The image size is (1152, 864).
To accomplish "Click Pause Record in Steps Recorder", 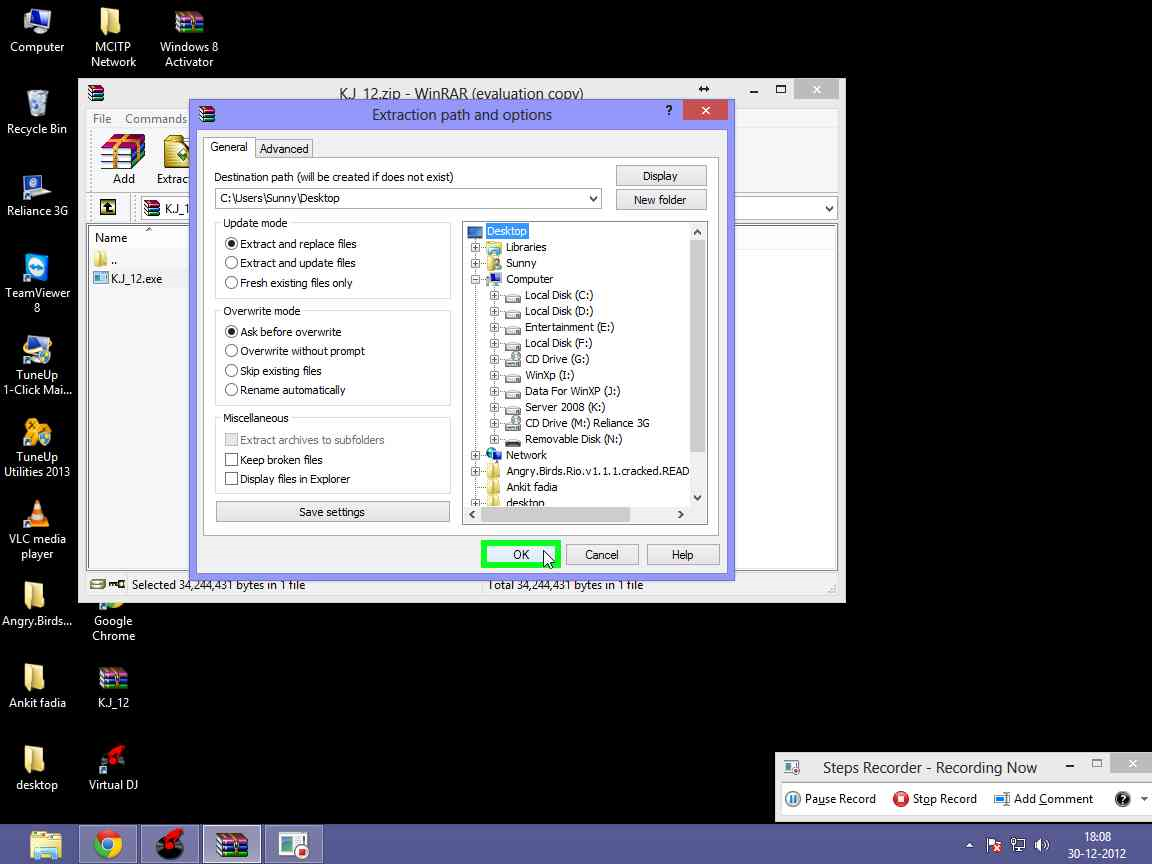I will [x=831, y=799].
